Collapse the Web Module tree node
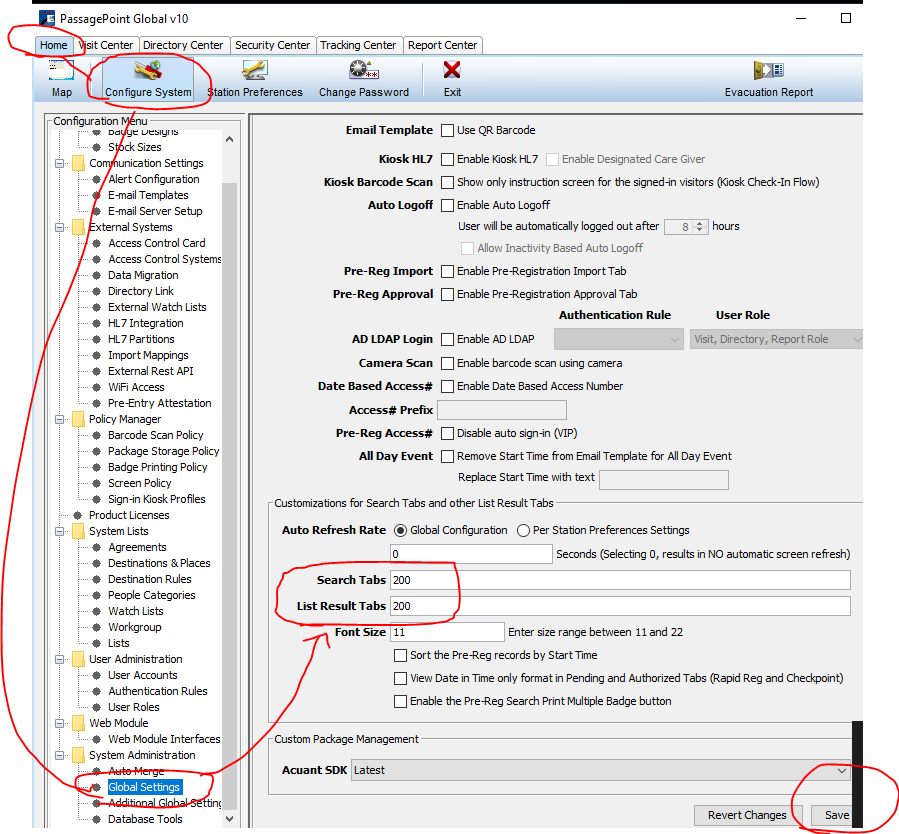The image size is (899, 834). [x=59, y=723]
